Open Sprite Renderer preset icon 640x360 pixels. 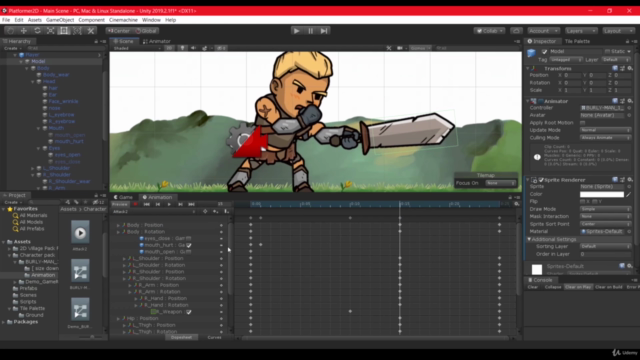(622, 180)
